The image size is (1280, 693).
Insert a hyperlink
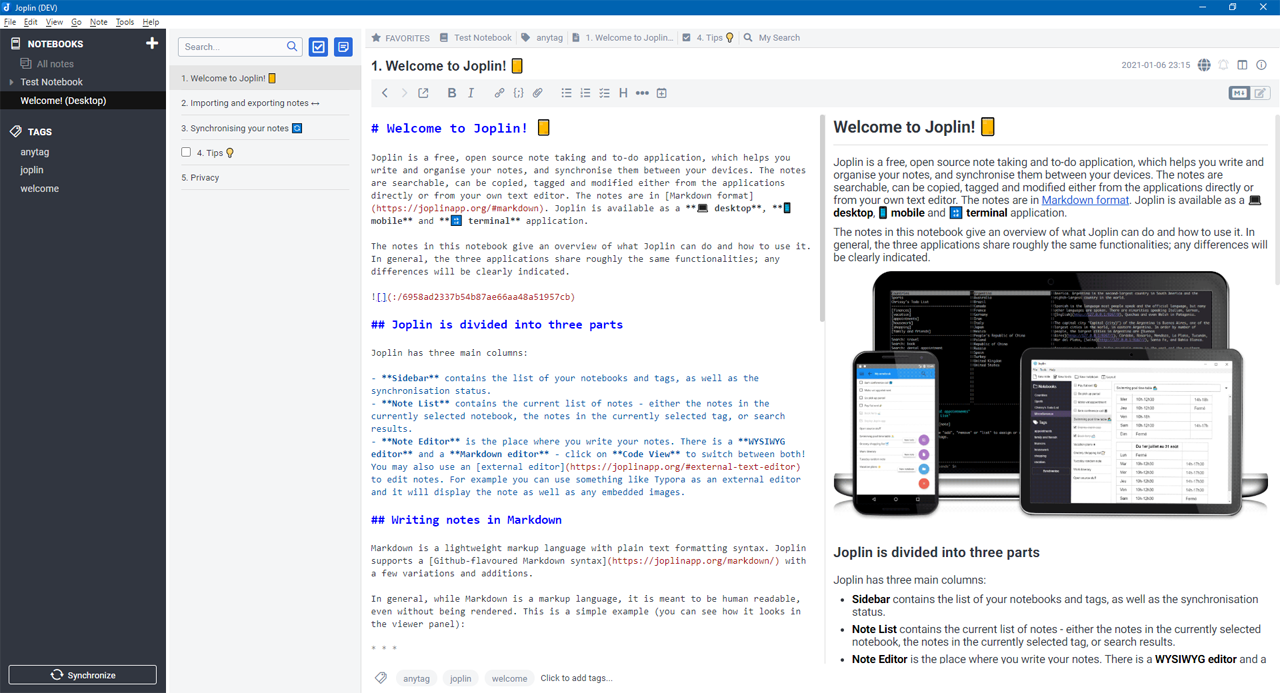click(499, 93)
